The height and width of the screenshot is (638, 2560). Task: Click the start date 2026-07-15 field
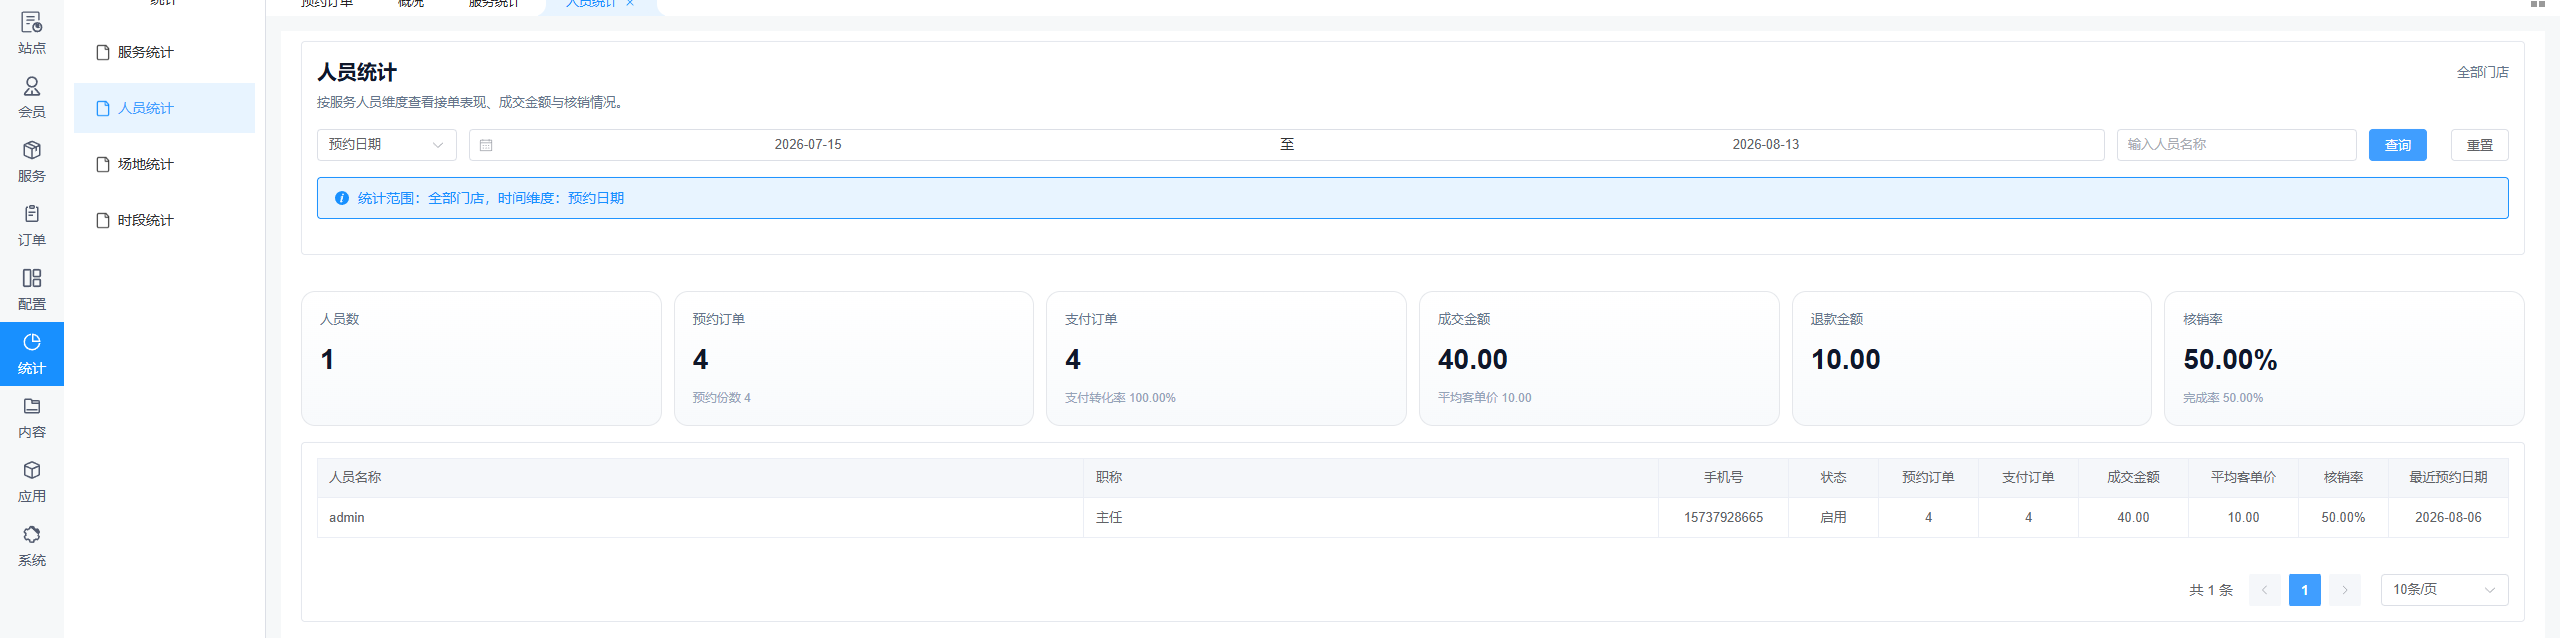[x=808, y=145]
